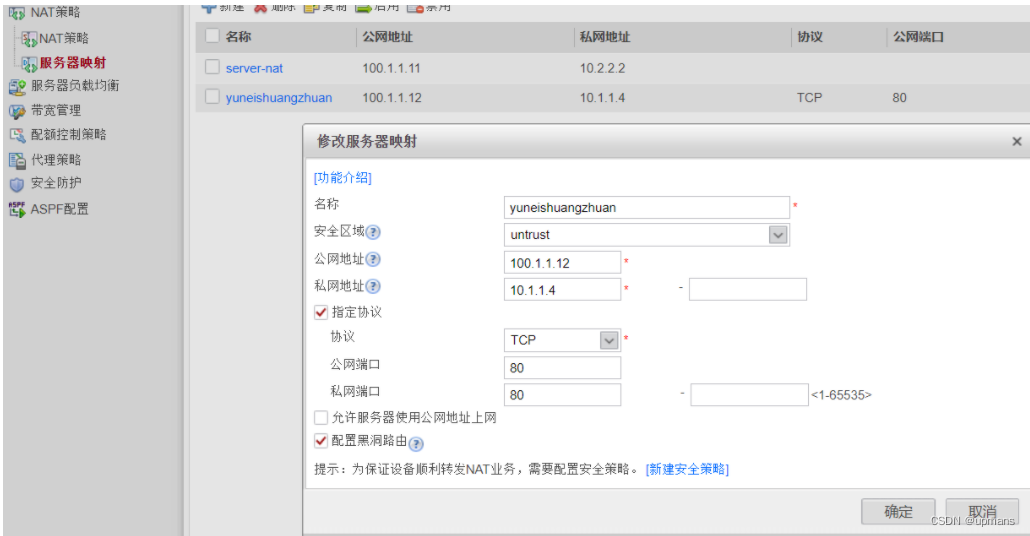Image resolution: width=1030 pixels, height=536 pixels.
Task: Click the 名称 column header
Action: pos(238,37)
